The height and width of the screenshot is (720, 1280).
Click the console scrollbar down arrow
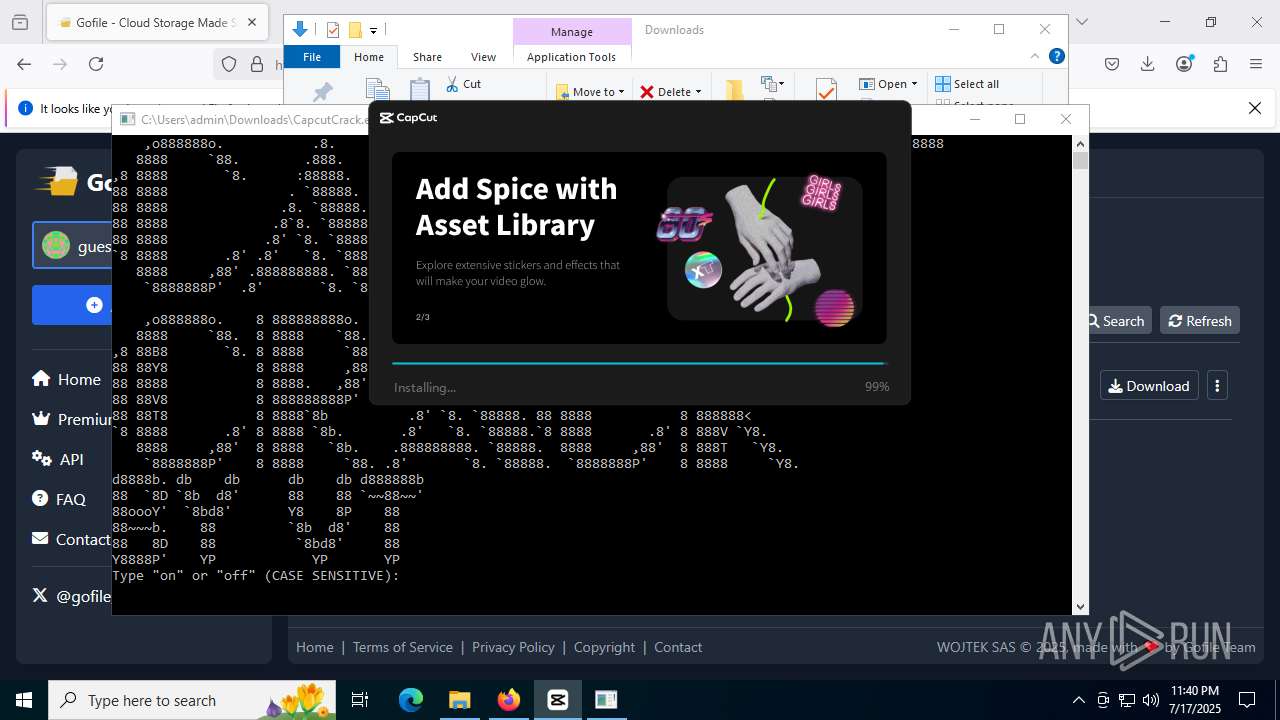click(1080, 606)
